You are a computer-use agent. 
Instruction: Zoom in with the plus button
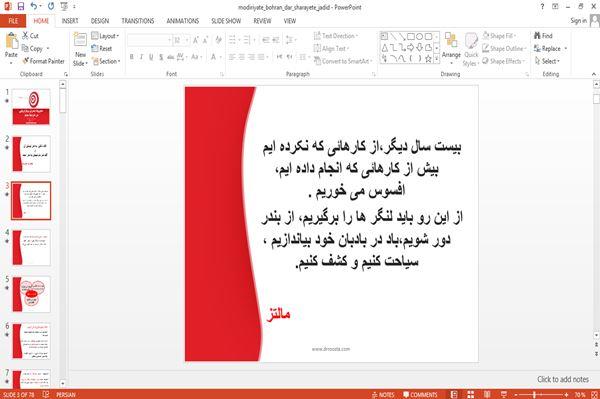point(566,394)
